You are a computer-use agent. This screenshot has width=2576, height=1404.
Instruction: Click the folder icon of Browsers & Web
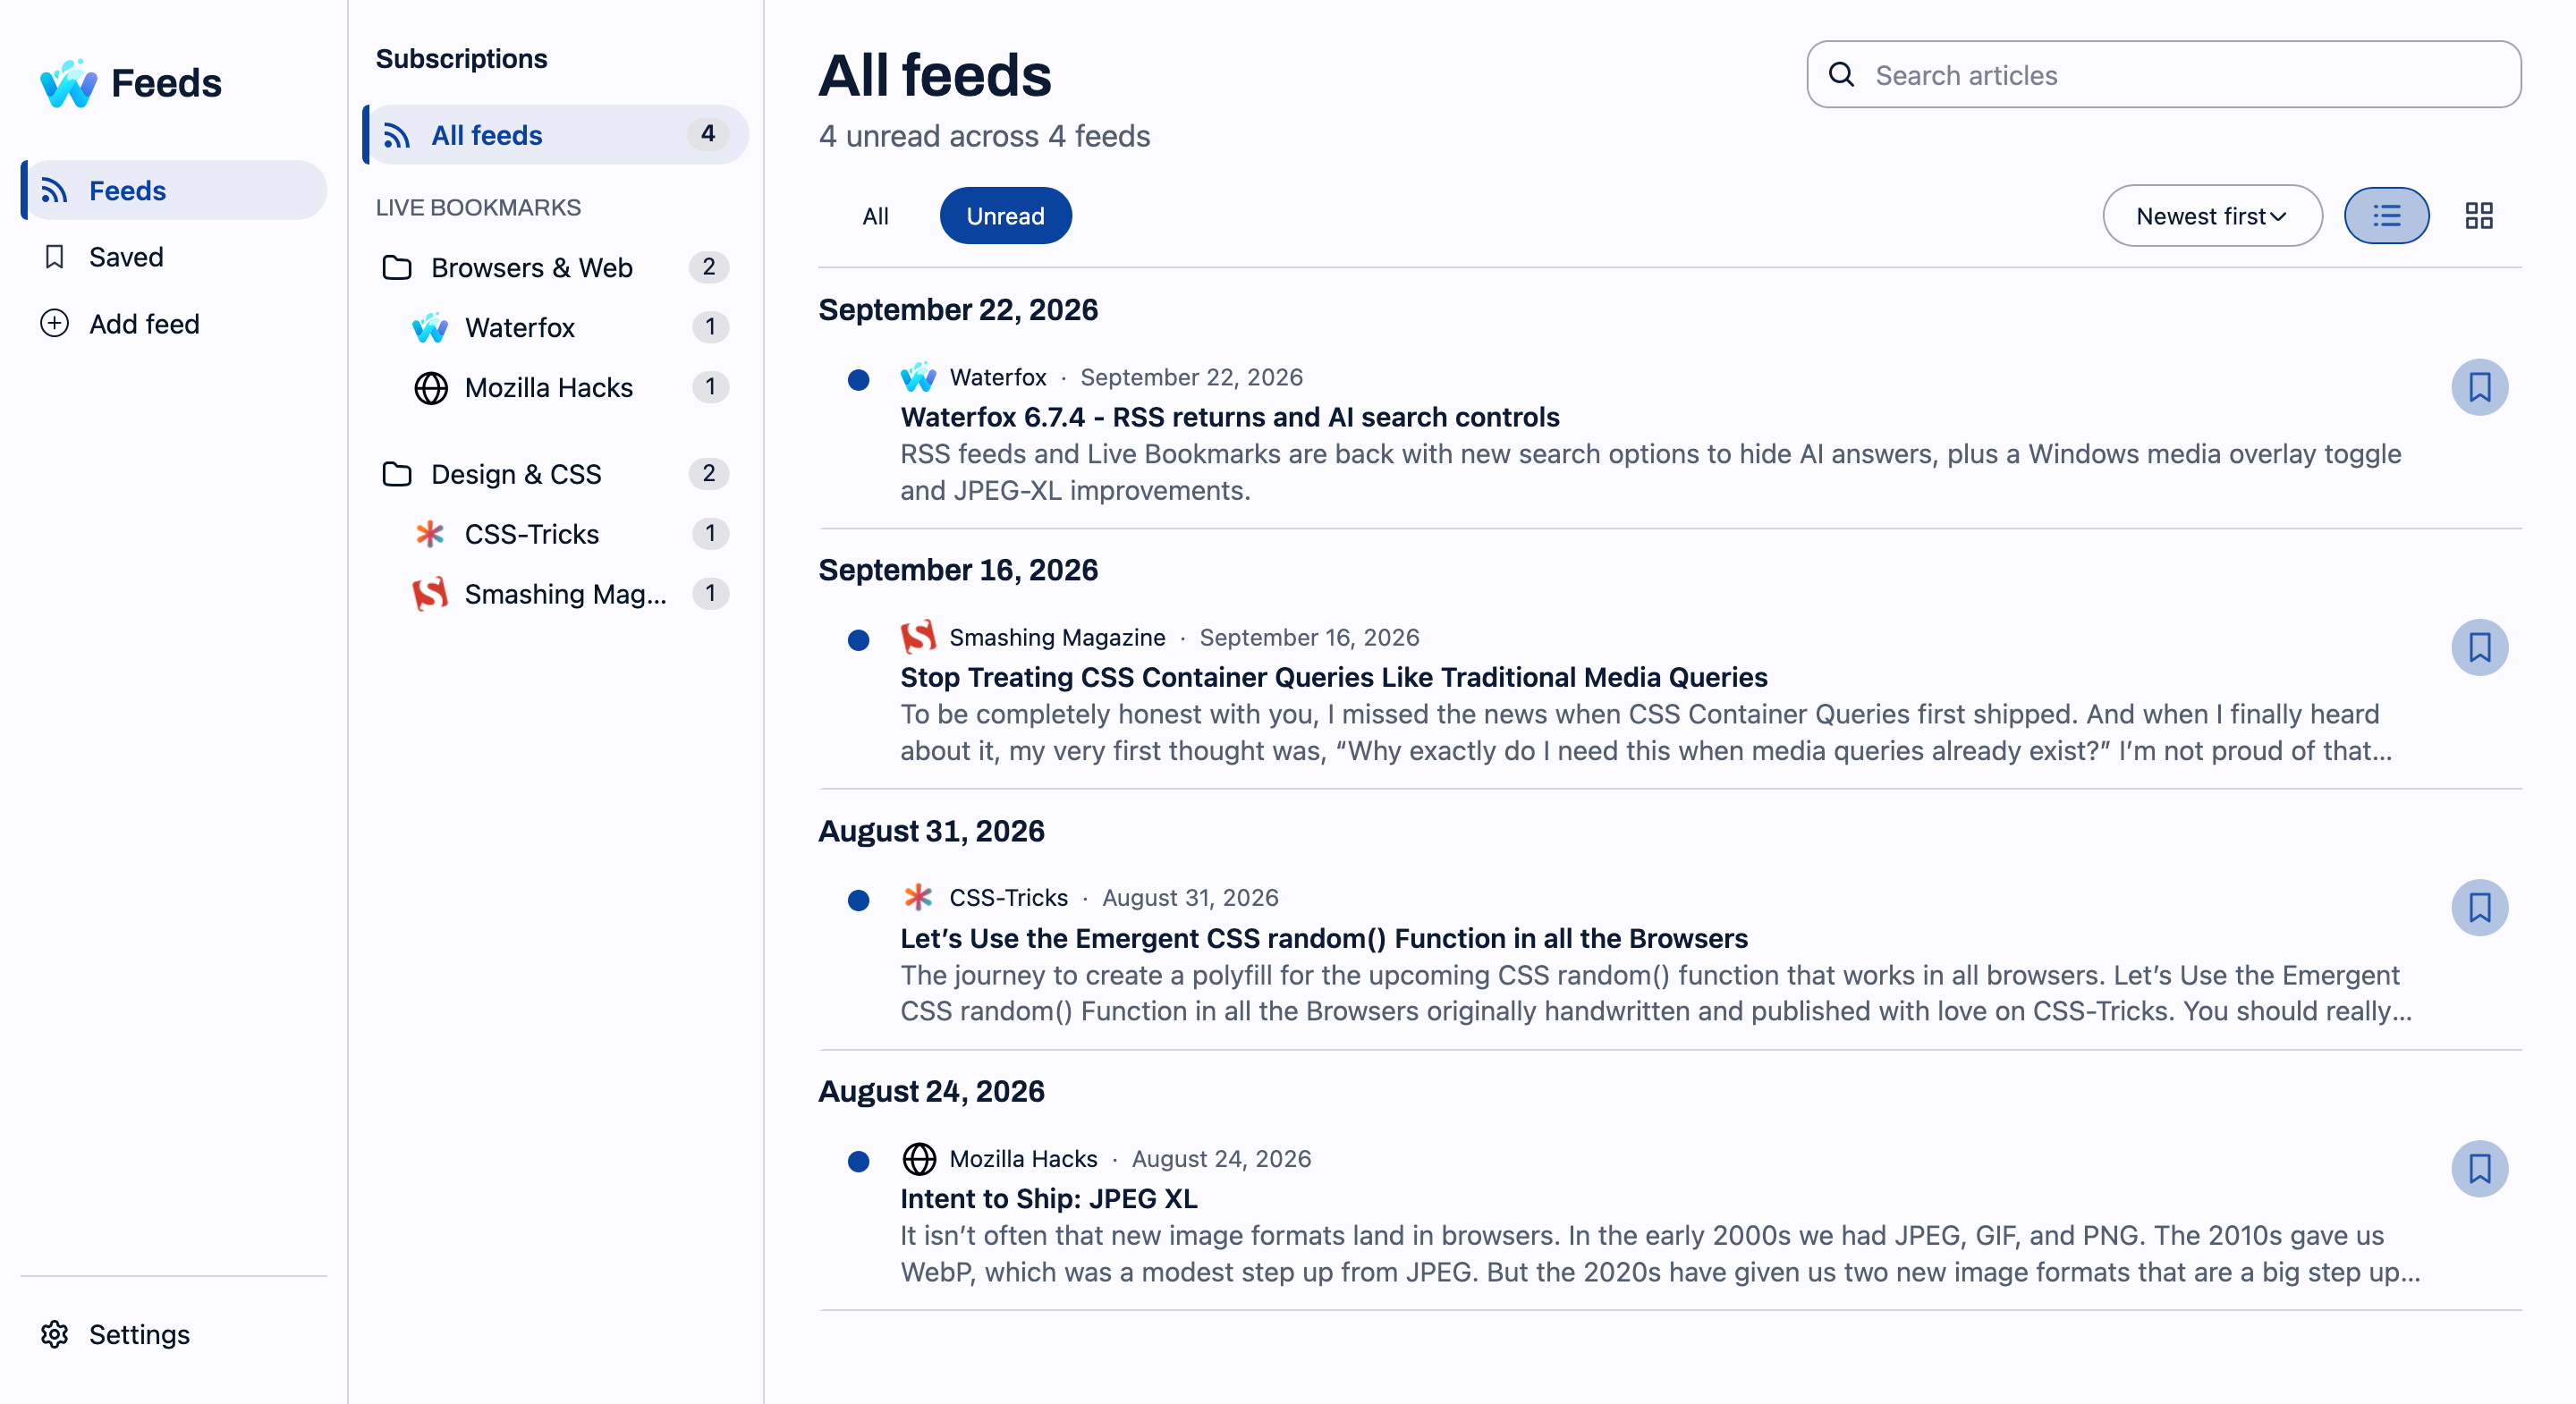tap(397, 268)
